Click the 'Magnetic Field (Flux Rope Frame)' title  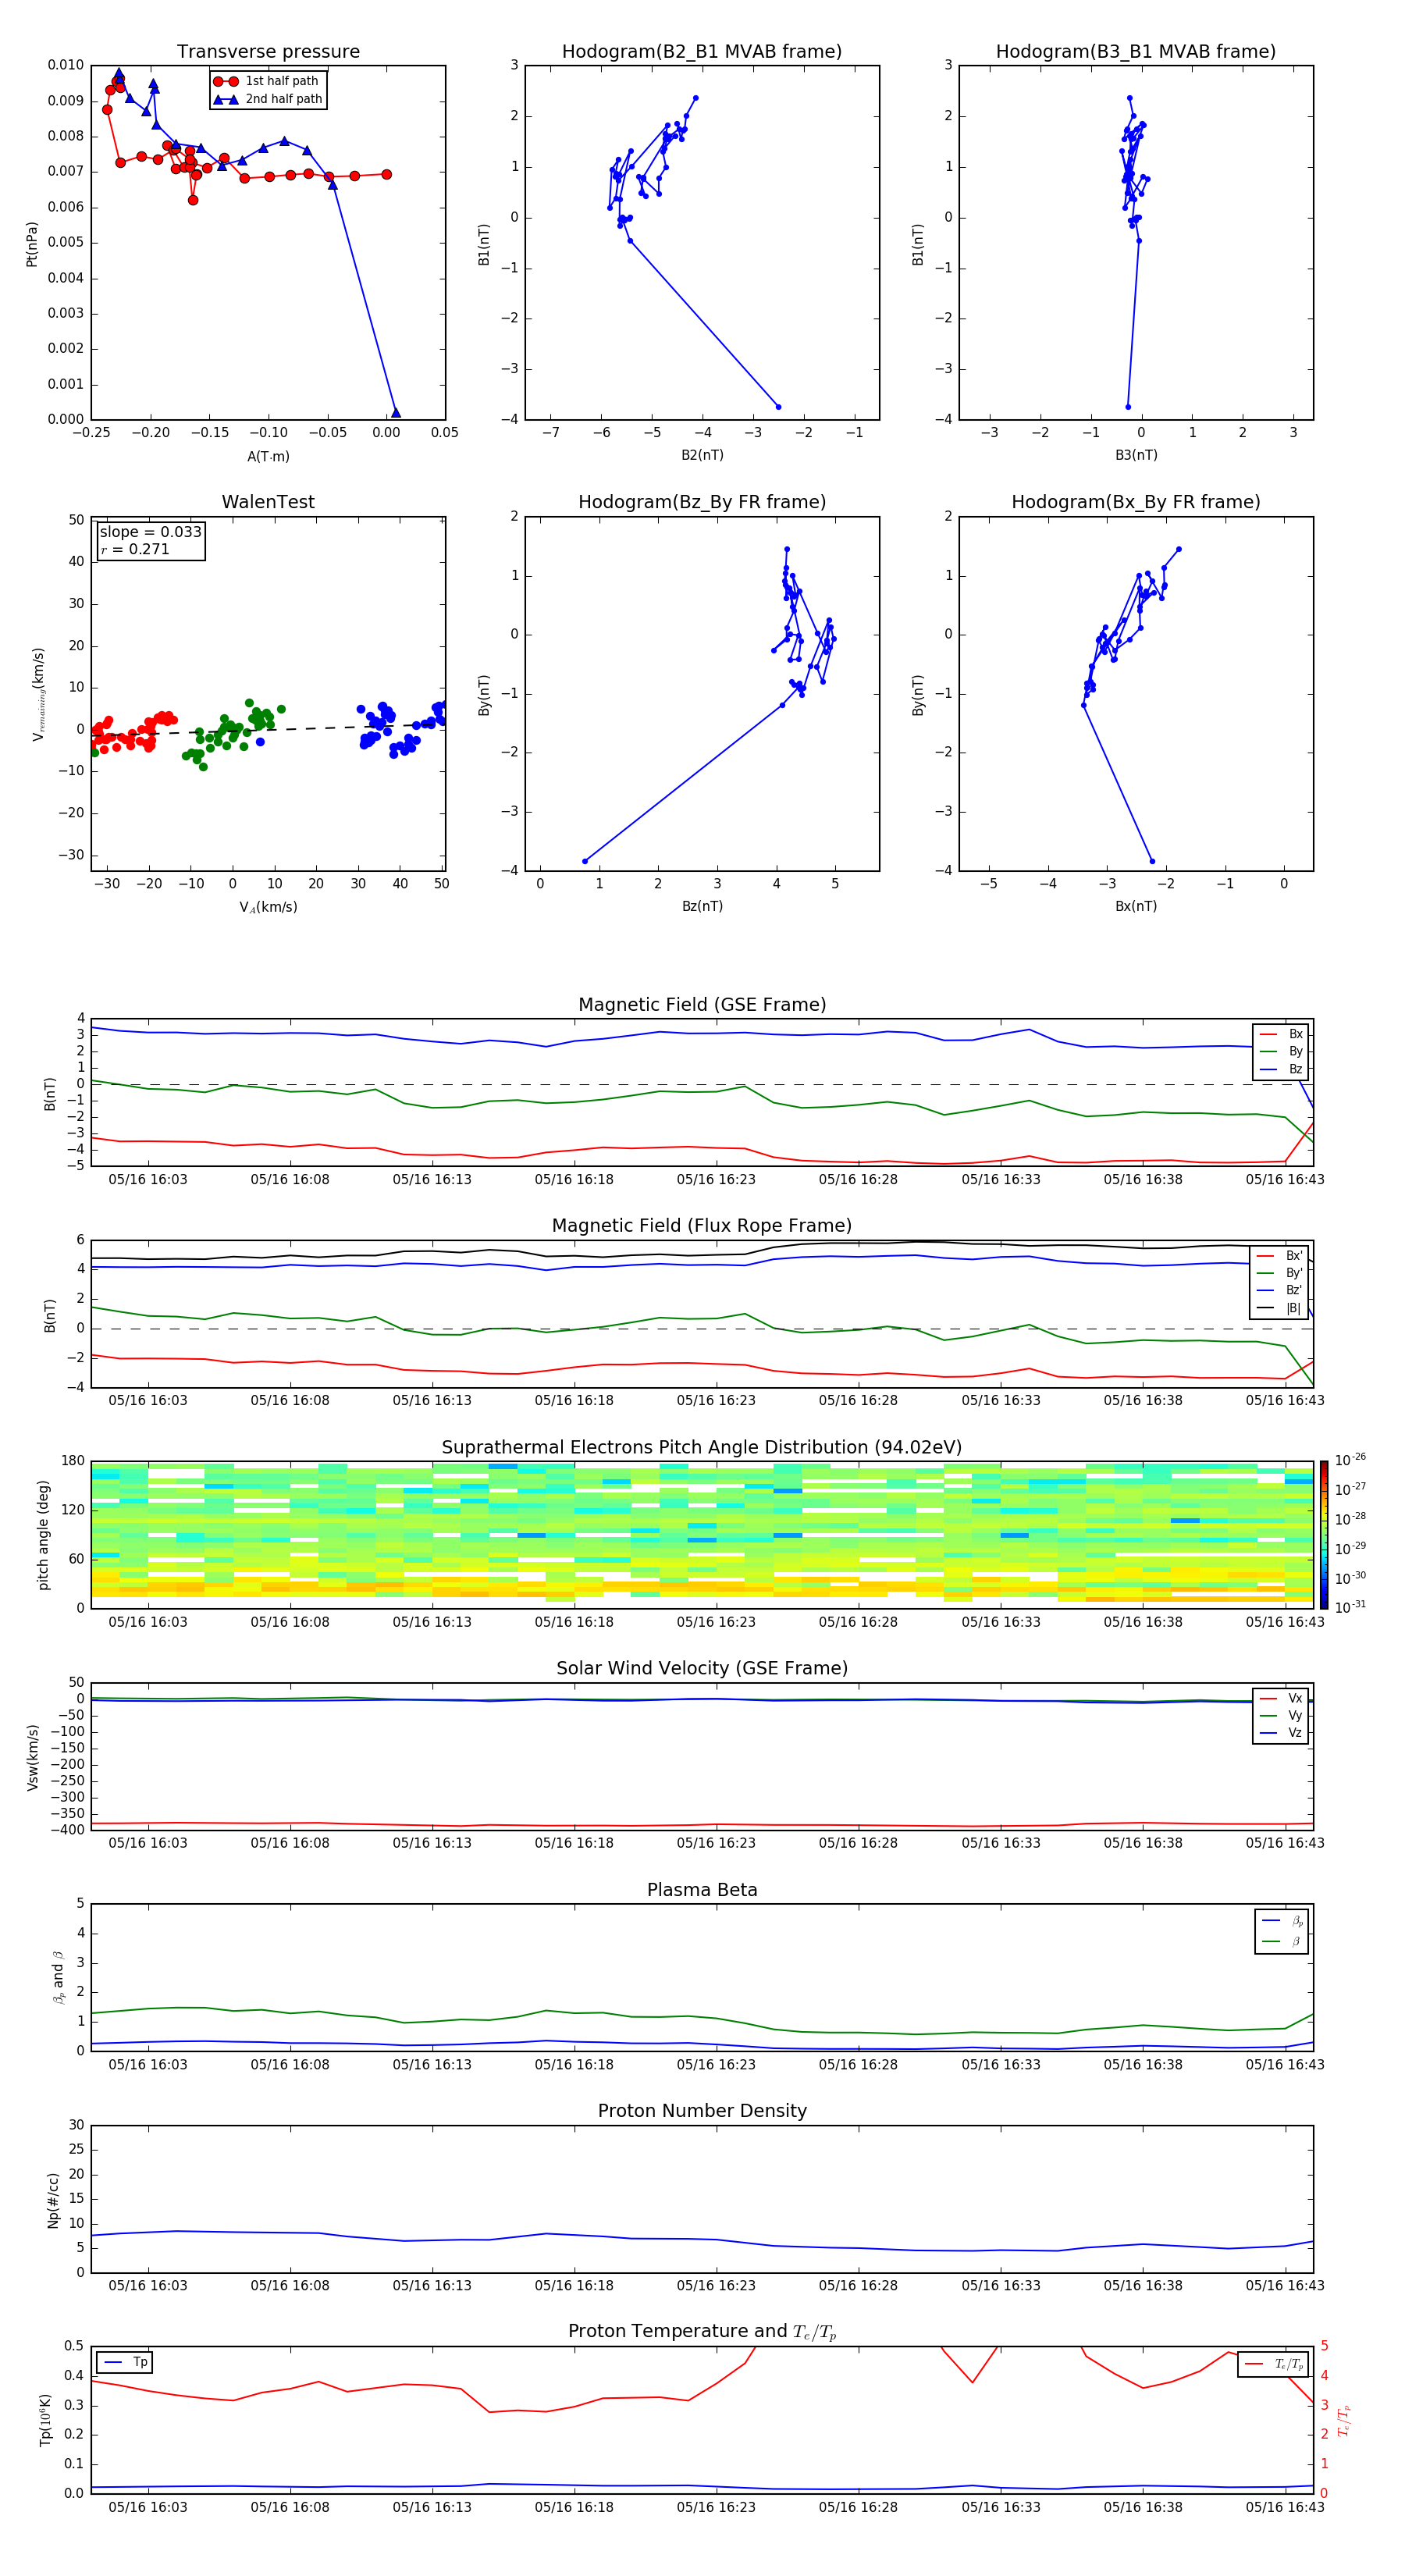click(x=702, y=1226)
